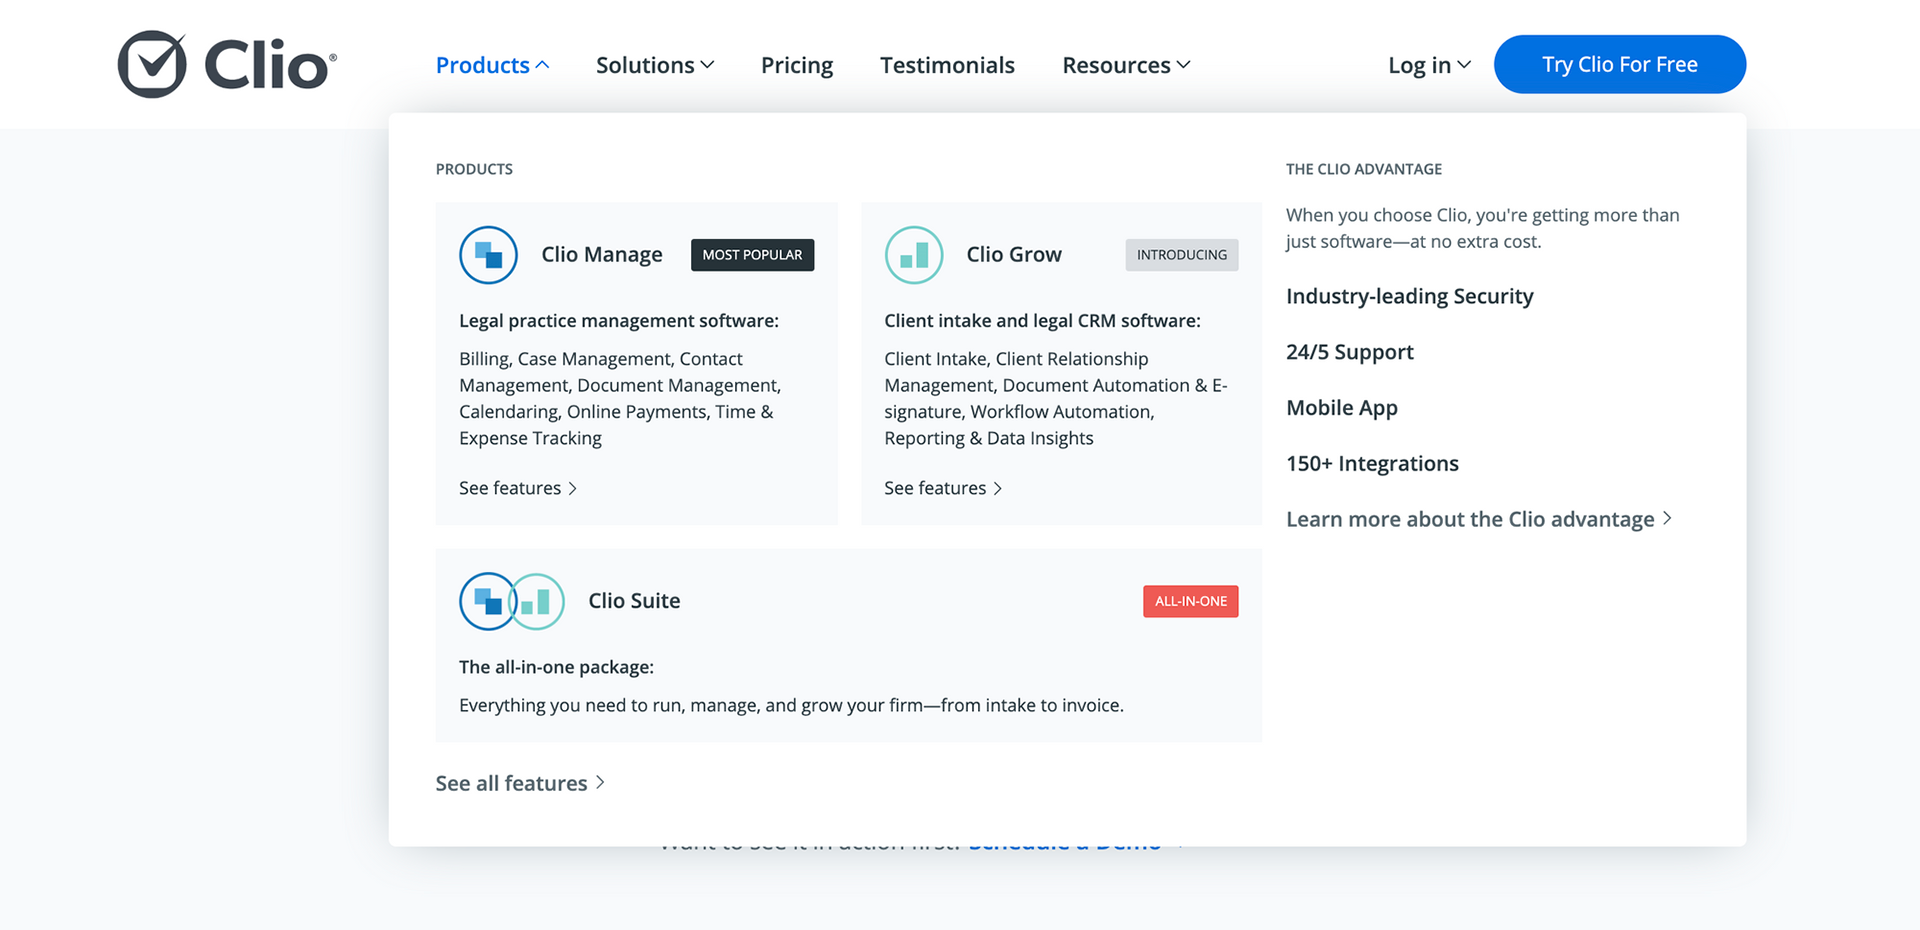1920x930 pixels.
Task: Click 'Legal practice management software:' text
Action: (619, 321)
